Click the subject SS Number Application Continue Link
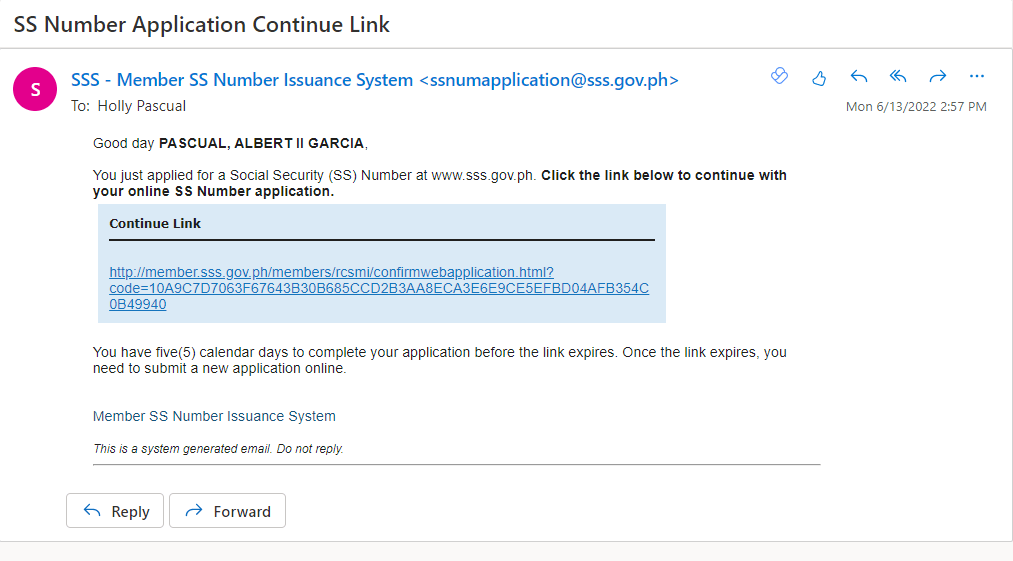Viewport: 1013px width, 561px height. coord(202,25)
